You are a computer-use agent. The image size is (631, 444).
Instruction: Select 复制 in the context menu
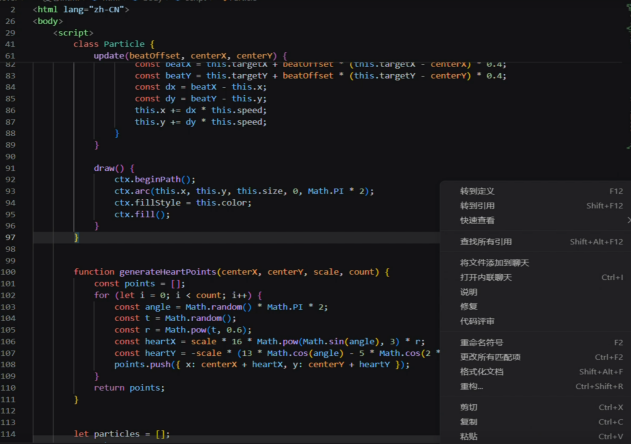point(536,422)
